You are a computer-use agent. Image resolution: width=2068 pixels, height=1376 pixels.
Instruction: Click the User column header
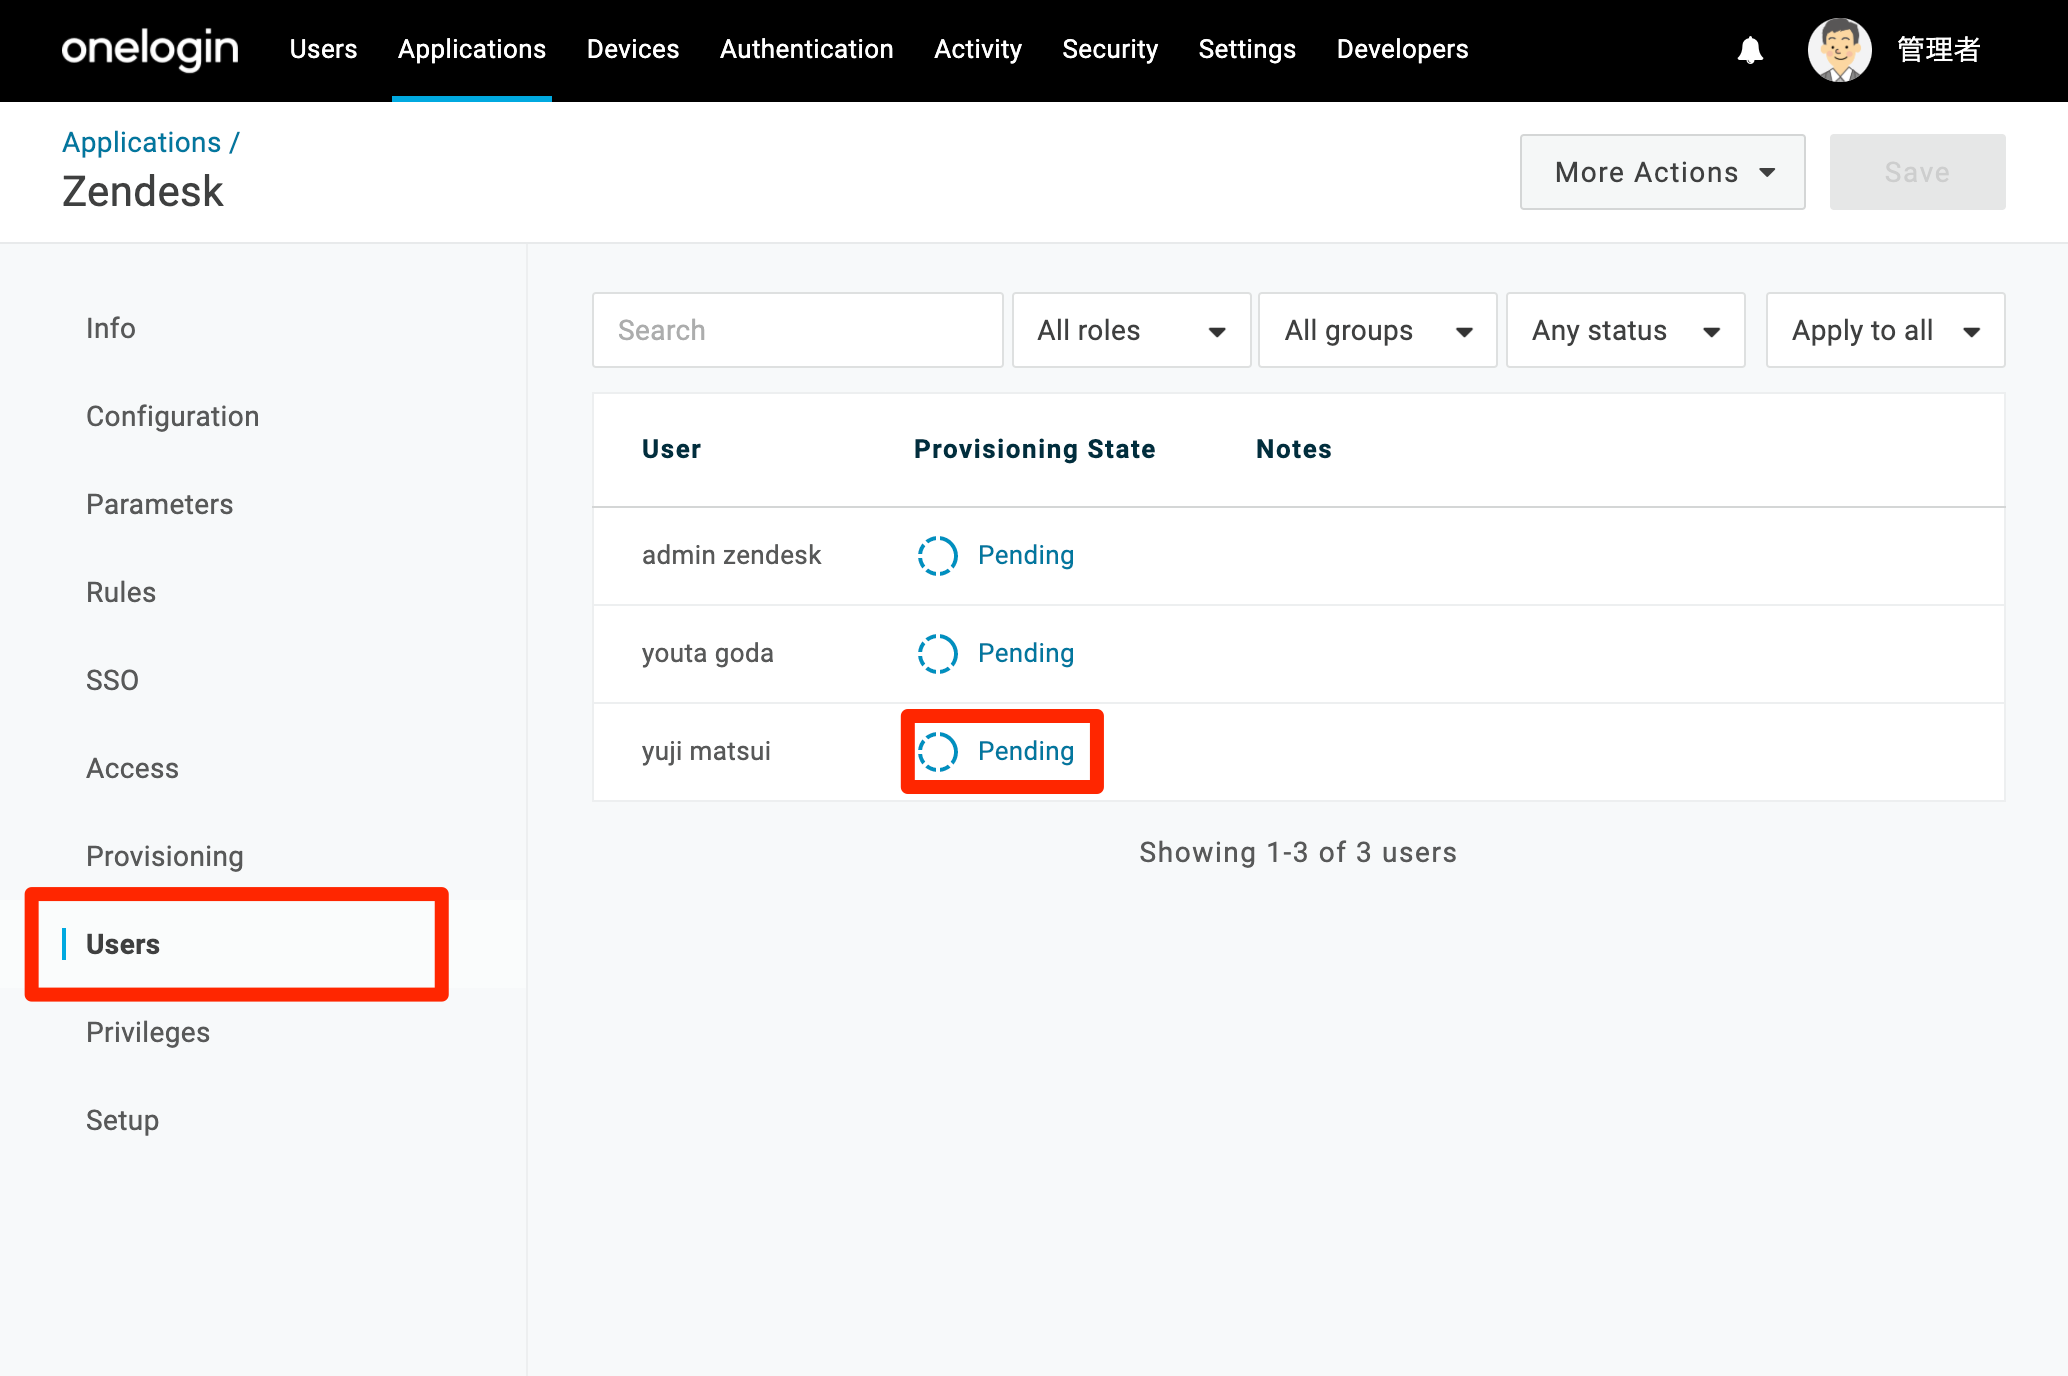pyautogui.click(x=671, y=449)
